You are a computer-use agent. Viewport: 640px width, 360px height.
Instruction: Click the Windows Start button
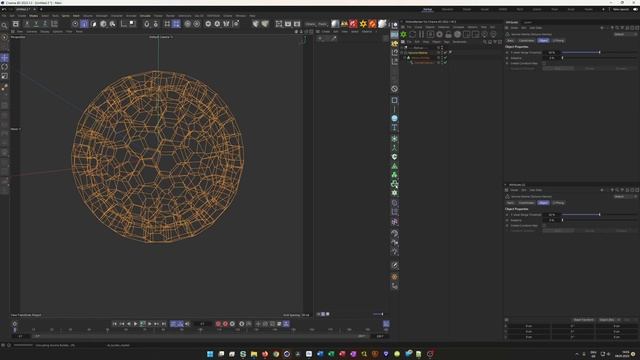click(210, 354)
